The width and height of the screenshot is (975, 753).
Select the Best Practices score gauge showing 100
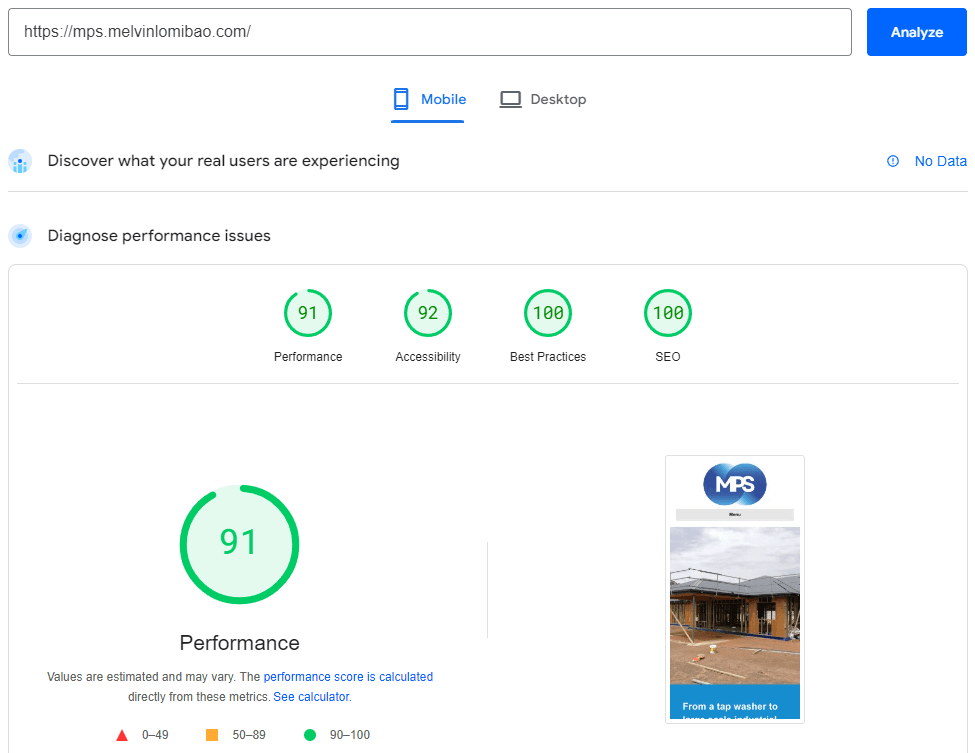click(x=548, y=312)
